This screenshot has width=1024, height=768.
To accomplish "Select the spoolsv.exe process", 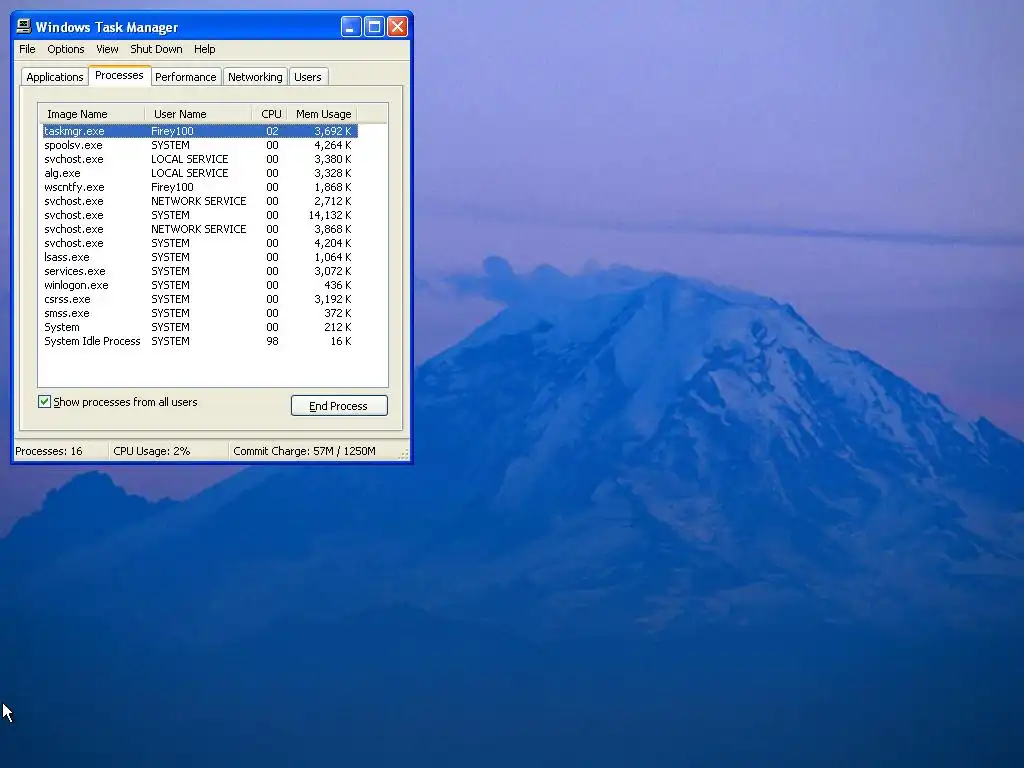I will click(199, 145).
